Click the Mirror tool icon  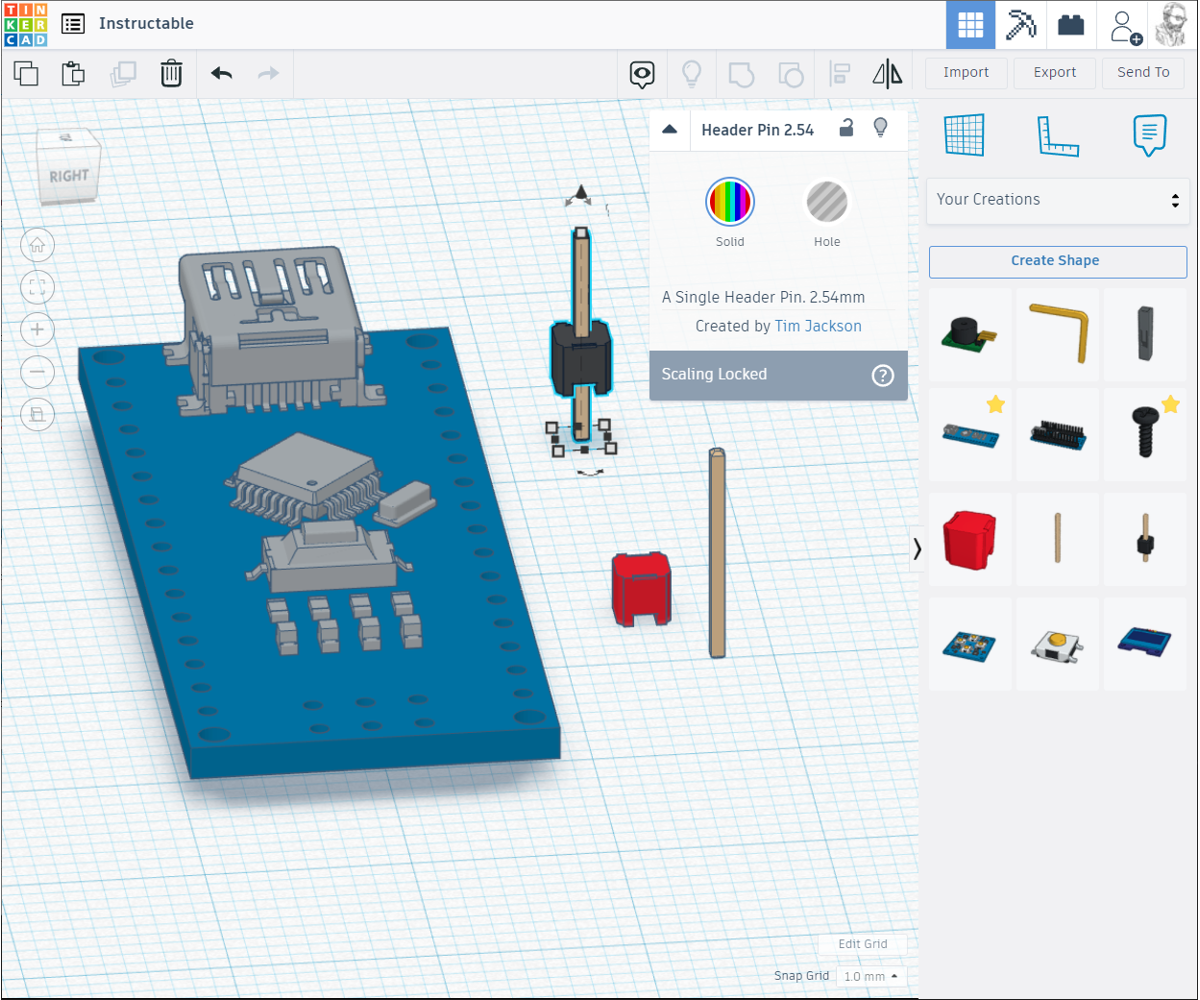(887, 73)
